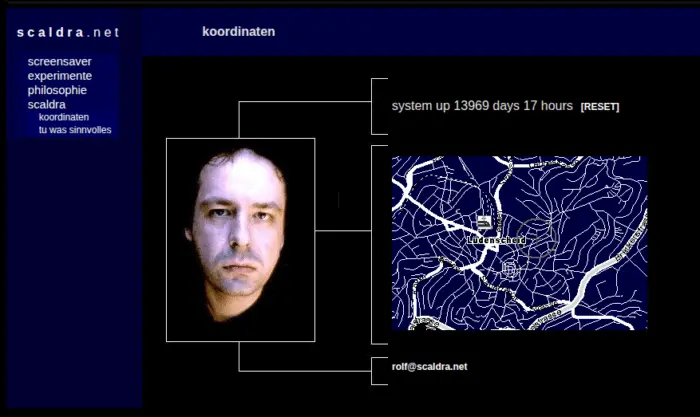The image size is (700, 417).
Task: Open the tu was sinnvolles submenu link
Action: pos(75,130)
